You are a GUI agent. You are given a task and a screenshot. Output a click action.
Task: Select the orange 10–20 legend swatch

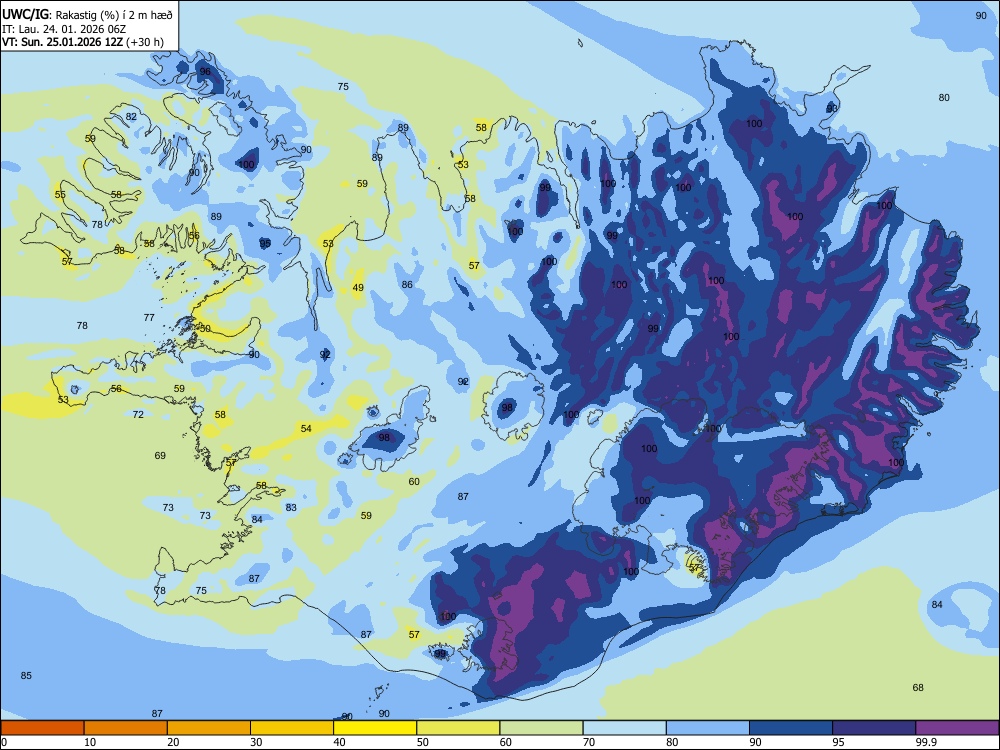pos(126,728)
